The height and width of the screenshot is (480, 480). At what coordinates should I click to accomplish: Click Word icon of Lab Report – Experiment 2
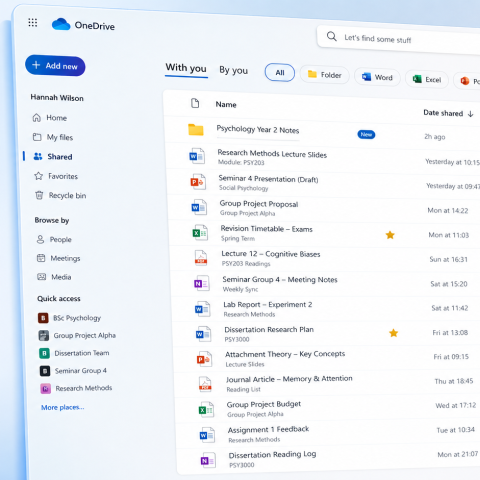(x=203, y=309)
